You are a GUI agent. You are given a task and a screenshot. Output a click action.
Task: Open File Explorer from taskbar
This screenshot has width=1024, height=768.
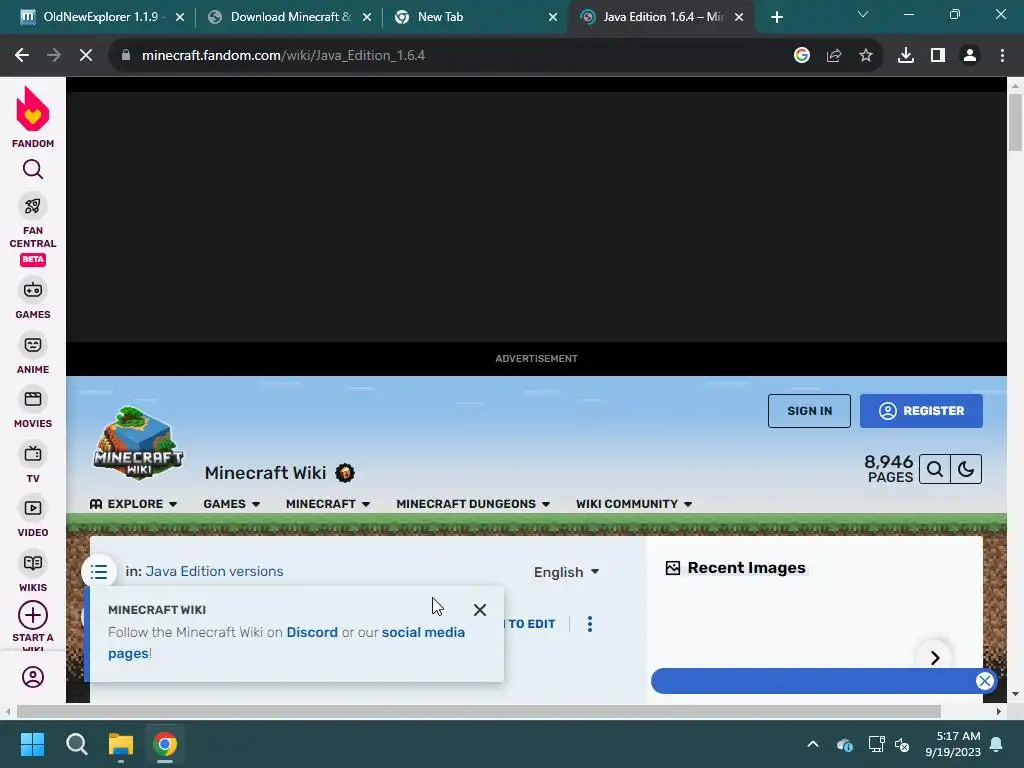pyautogui.click(x=121, y=744)
